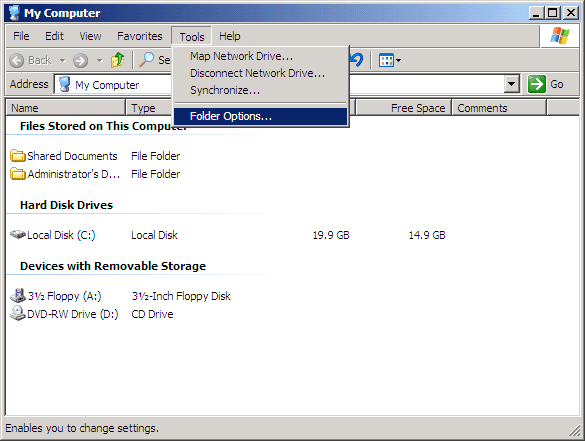Click the Shared Documents folder icon
The height and width of the screenshot is (441, 585).
(x=18, y=156)
